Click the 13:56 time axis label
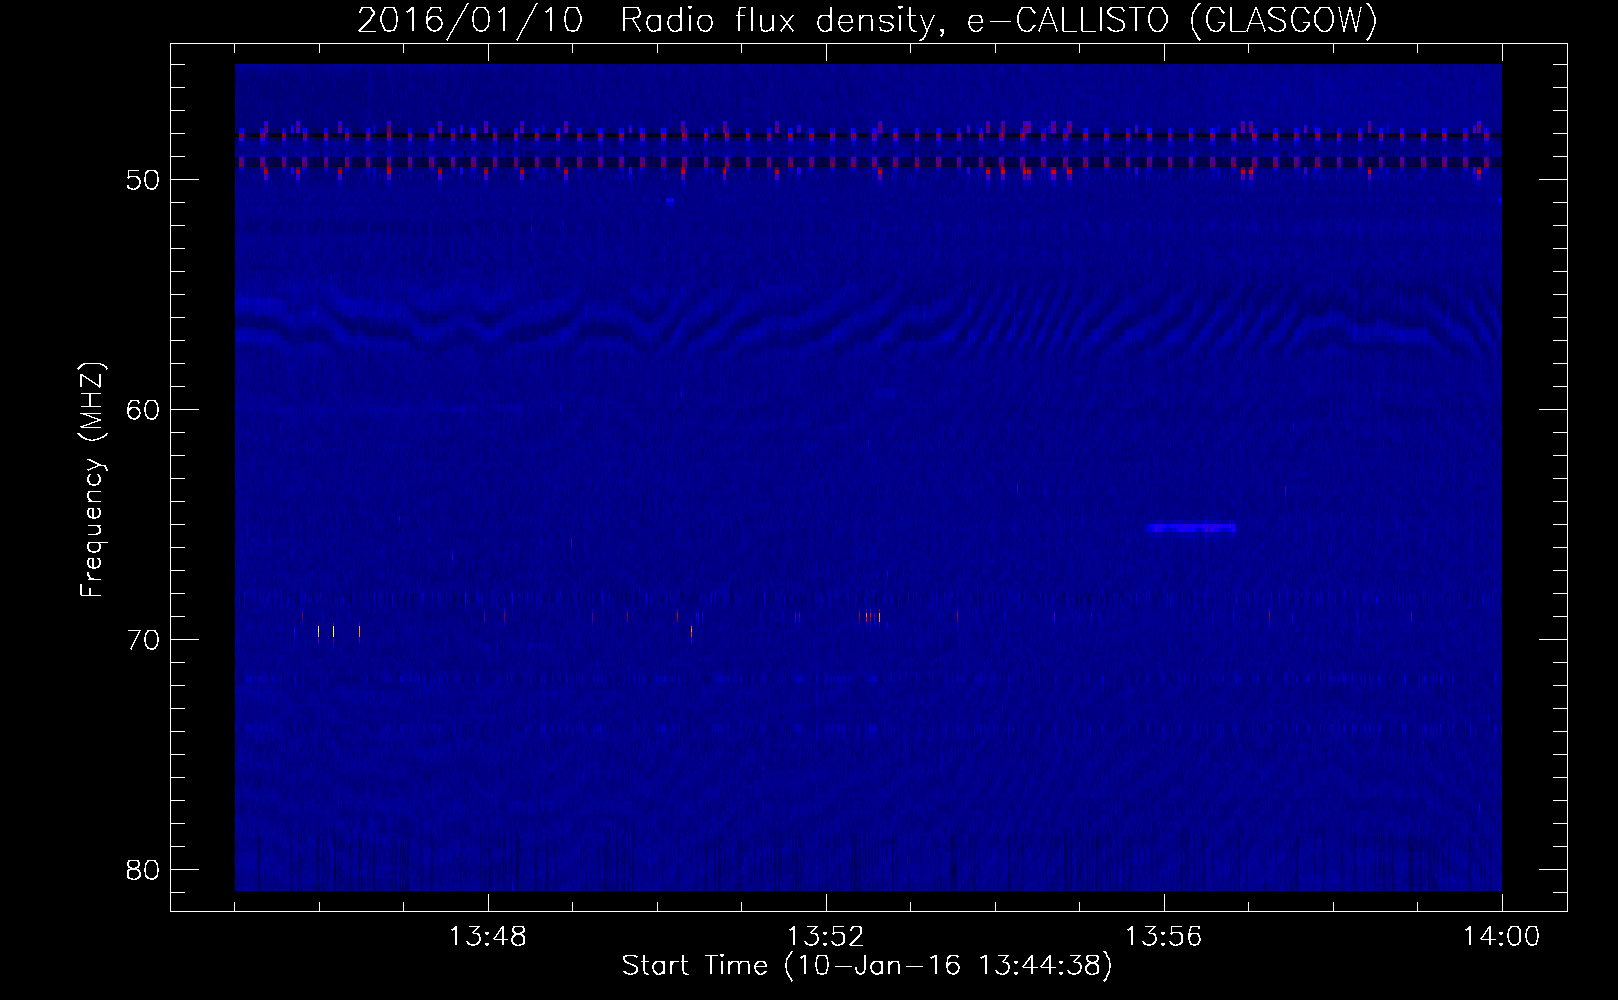This screenshot has height=1000, width=1618. 1164,937
